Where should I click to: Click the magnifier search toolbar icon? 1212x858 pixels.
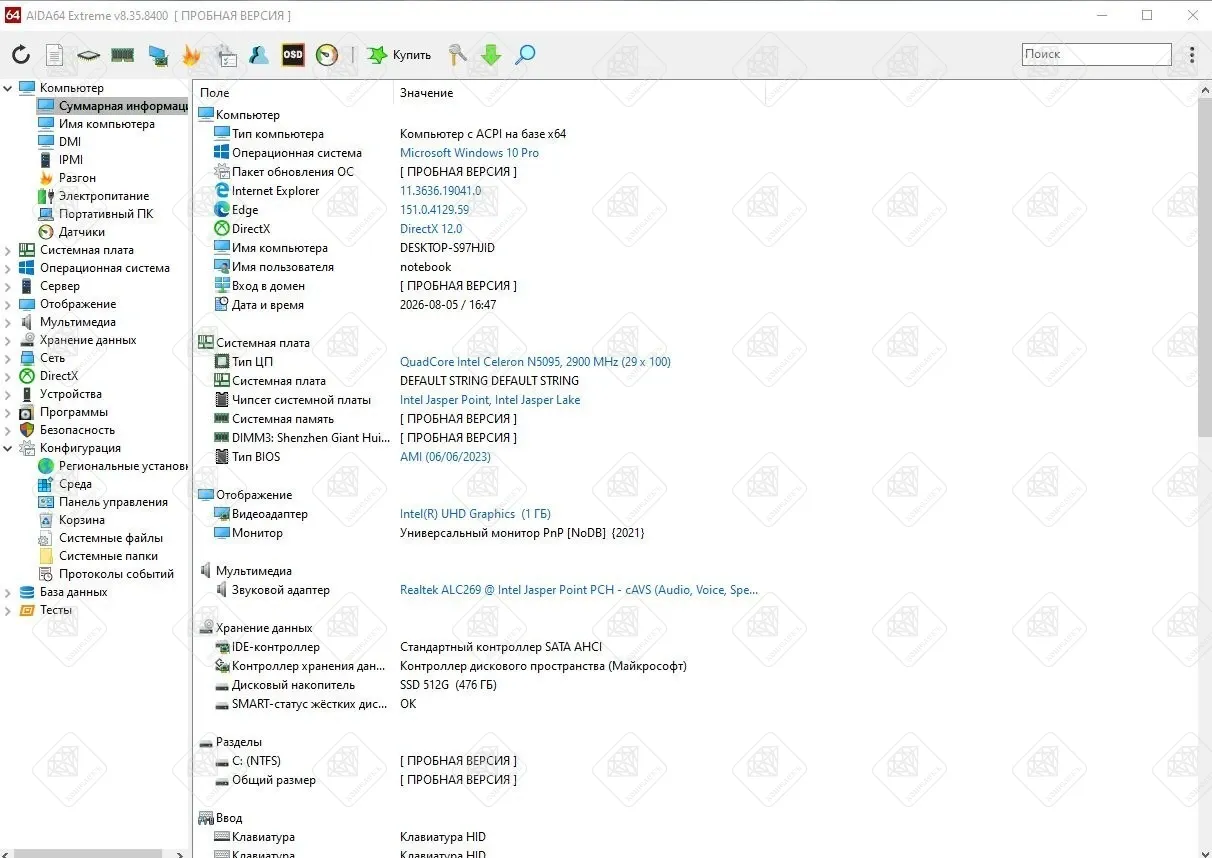click(x=525, y=55)
